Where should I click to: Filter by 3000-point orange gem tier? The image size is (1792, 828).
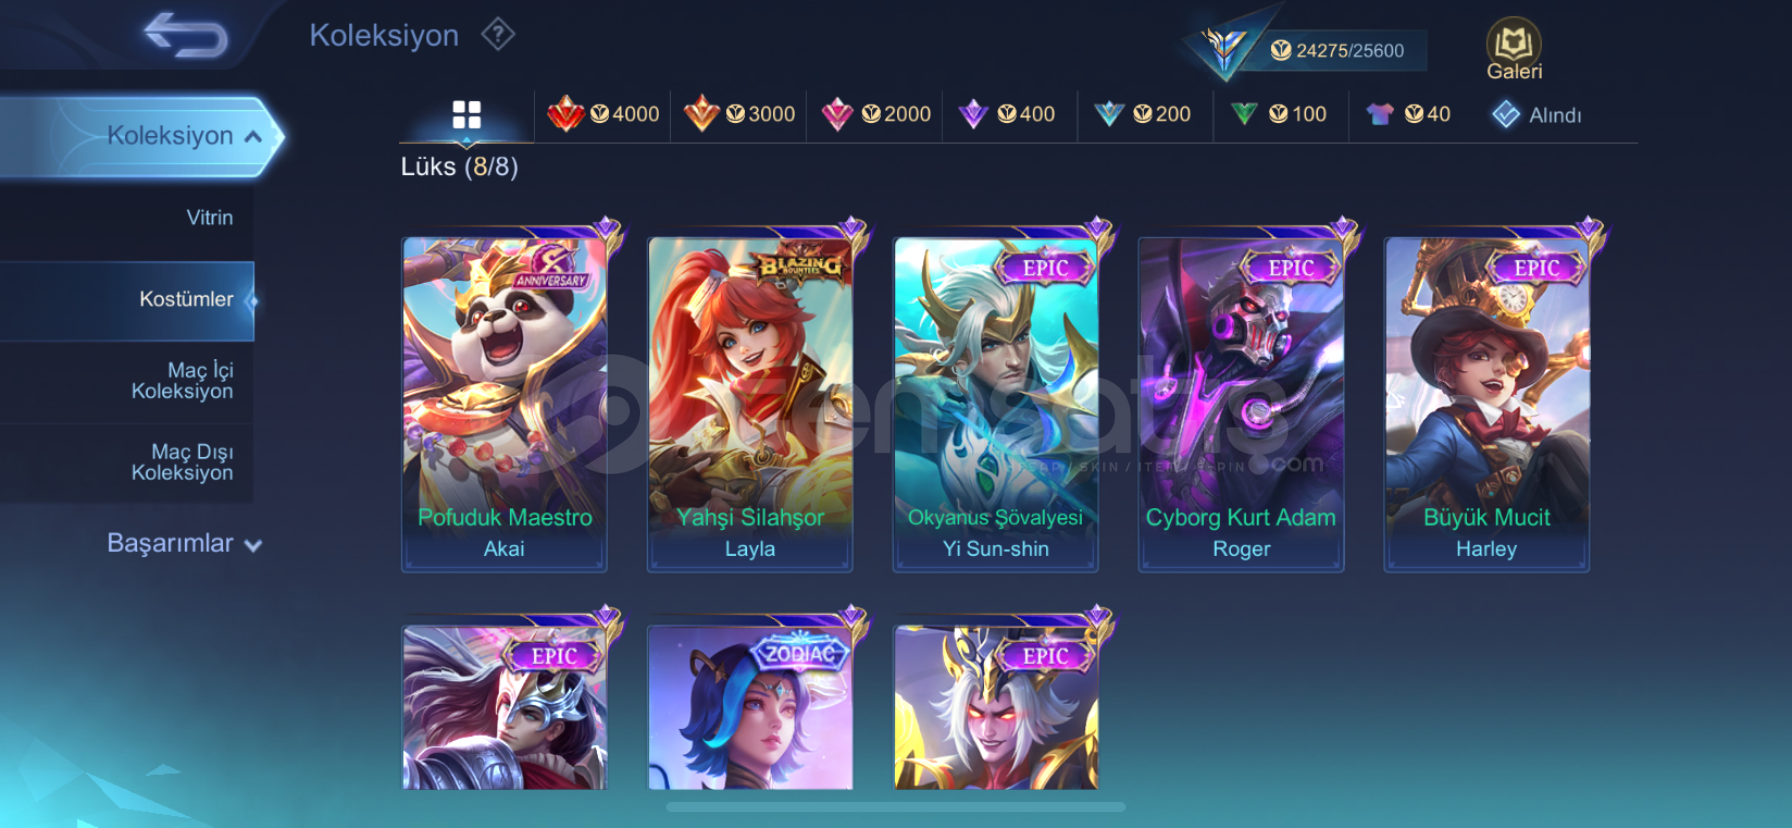(x=739, y=114)
